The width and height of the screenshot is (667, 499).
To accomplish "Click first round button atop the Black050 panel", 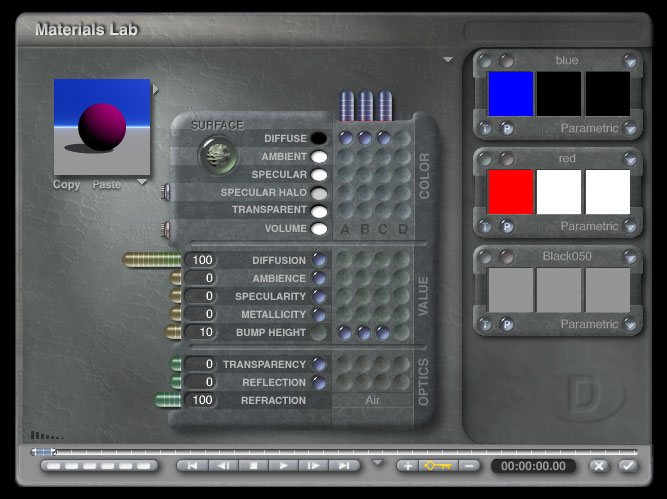I will 485,257.
